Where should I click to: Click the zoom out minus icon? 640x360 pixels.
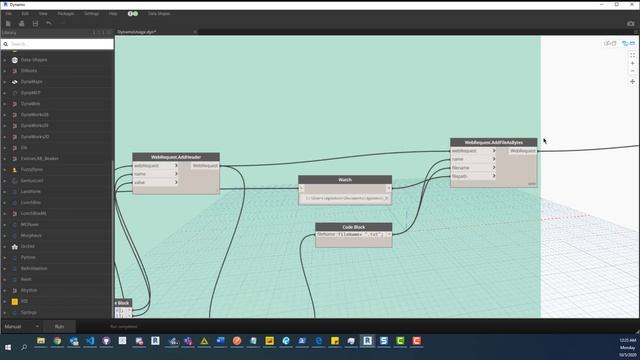pos(632,71)
